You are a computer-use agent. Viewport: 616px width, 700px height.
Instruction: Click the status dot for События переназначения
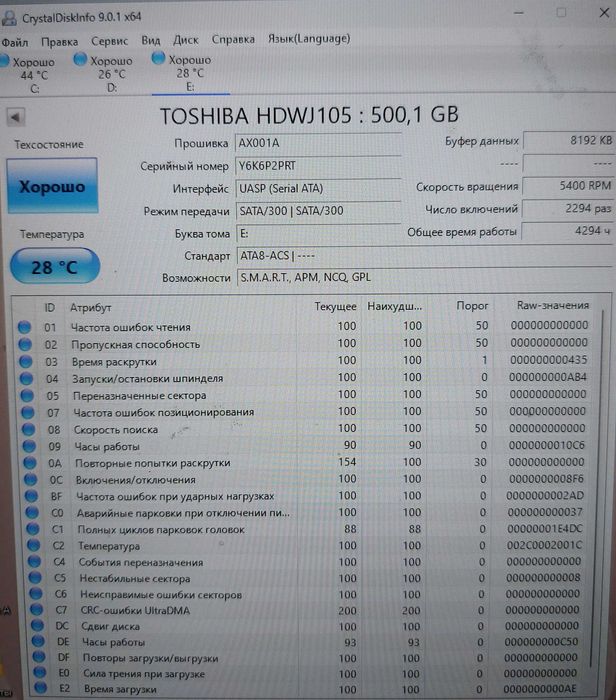tap(34, 562)
